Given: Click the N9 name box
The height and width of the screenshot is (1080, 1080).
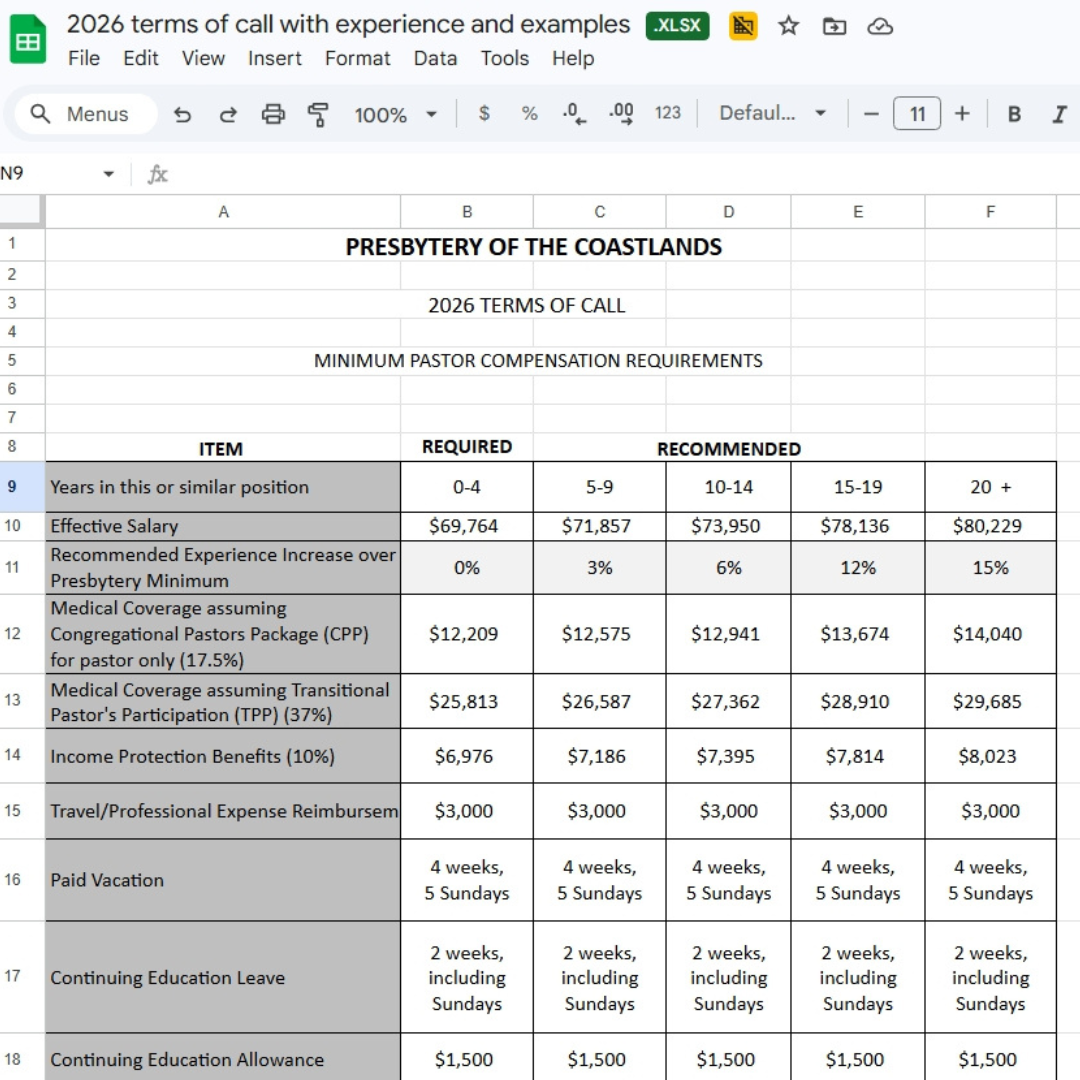Looking at the screenshot, I should 48,173.
